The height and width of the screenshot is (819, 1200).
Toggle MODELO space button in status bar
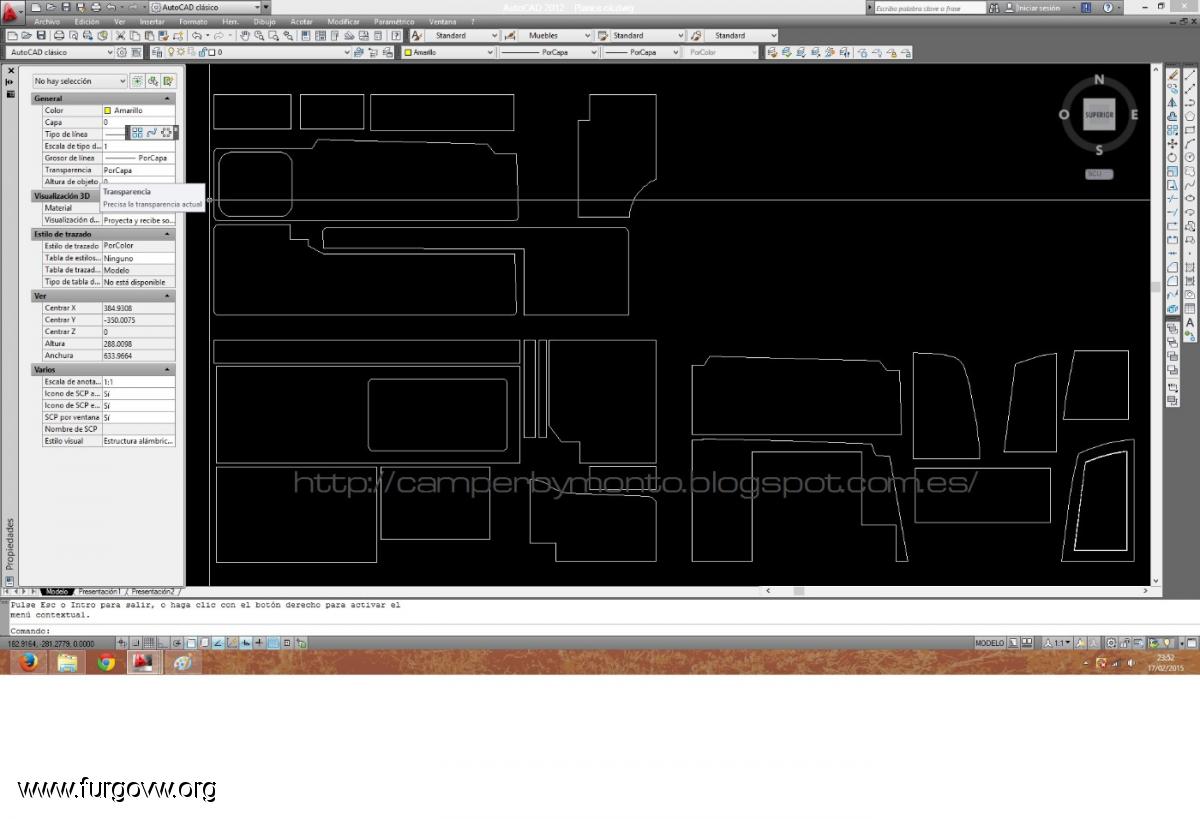click(989, 642)
